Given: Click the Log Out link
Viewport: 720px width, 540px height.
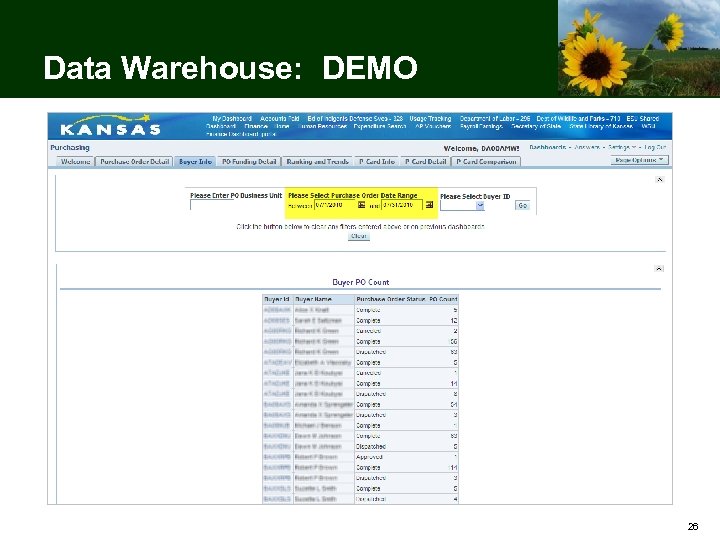Looking at the screenshot, I should point(655,147).
